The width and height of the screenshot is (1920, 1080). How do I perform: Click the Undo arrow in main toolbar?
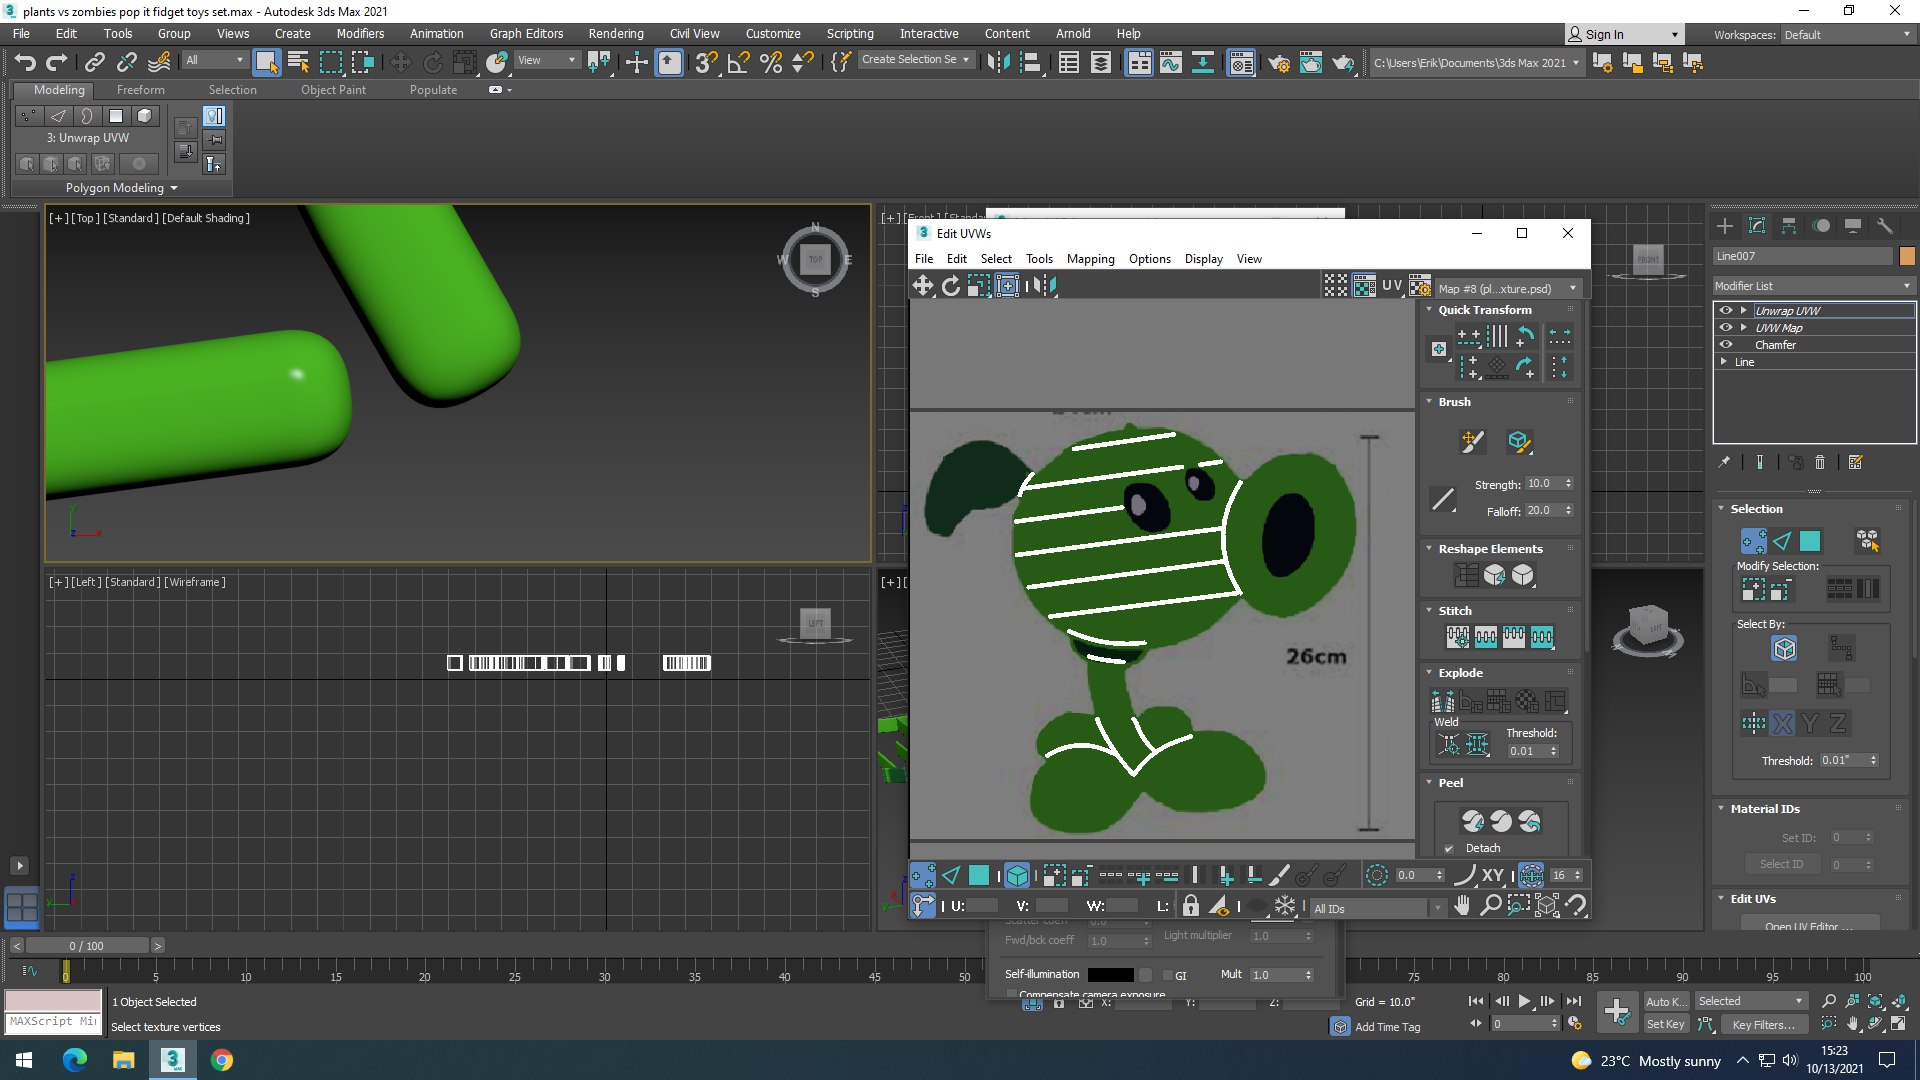25,62
